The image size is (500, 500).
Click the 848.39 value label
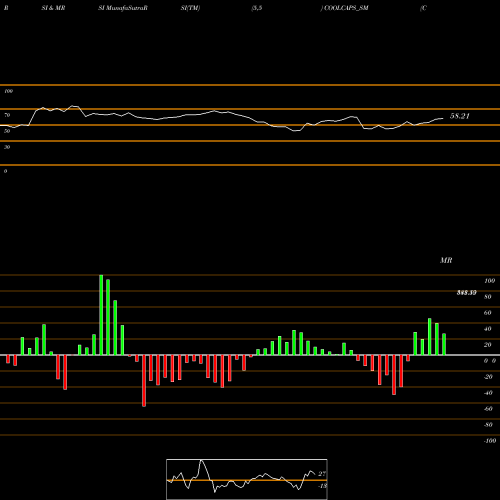[466, 293]
